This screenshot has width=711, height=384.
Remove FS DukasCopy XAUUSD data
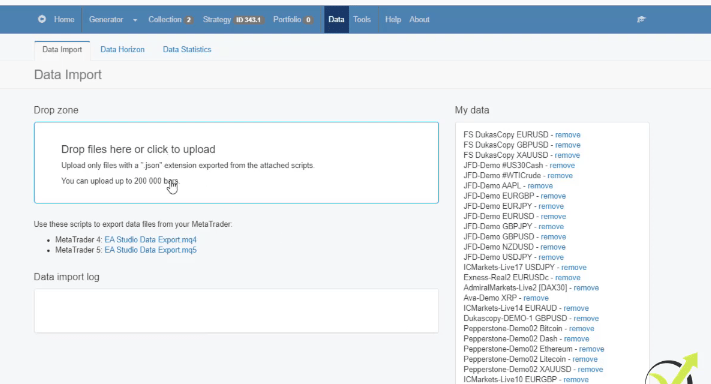tap(567, 156)
